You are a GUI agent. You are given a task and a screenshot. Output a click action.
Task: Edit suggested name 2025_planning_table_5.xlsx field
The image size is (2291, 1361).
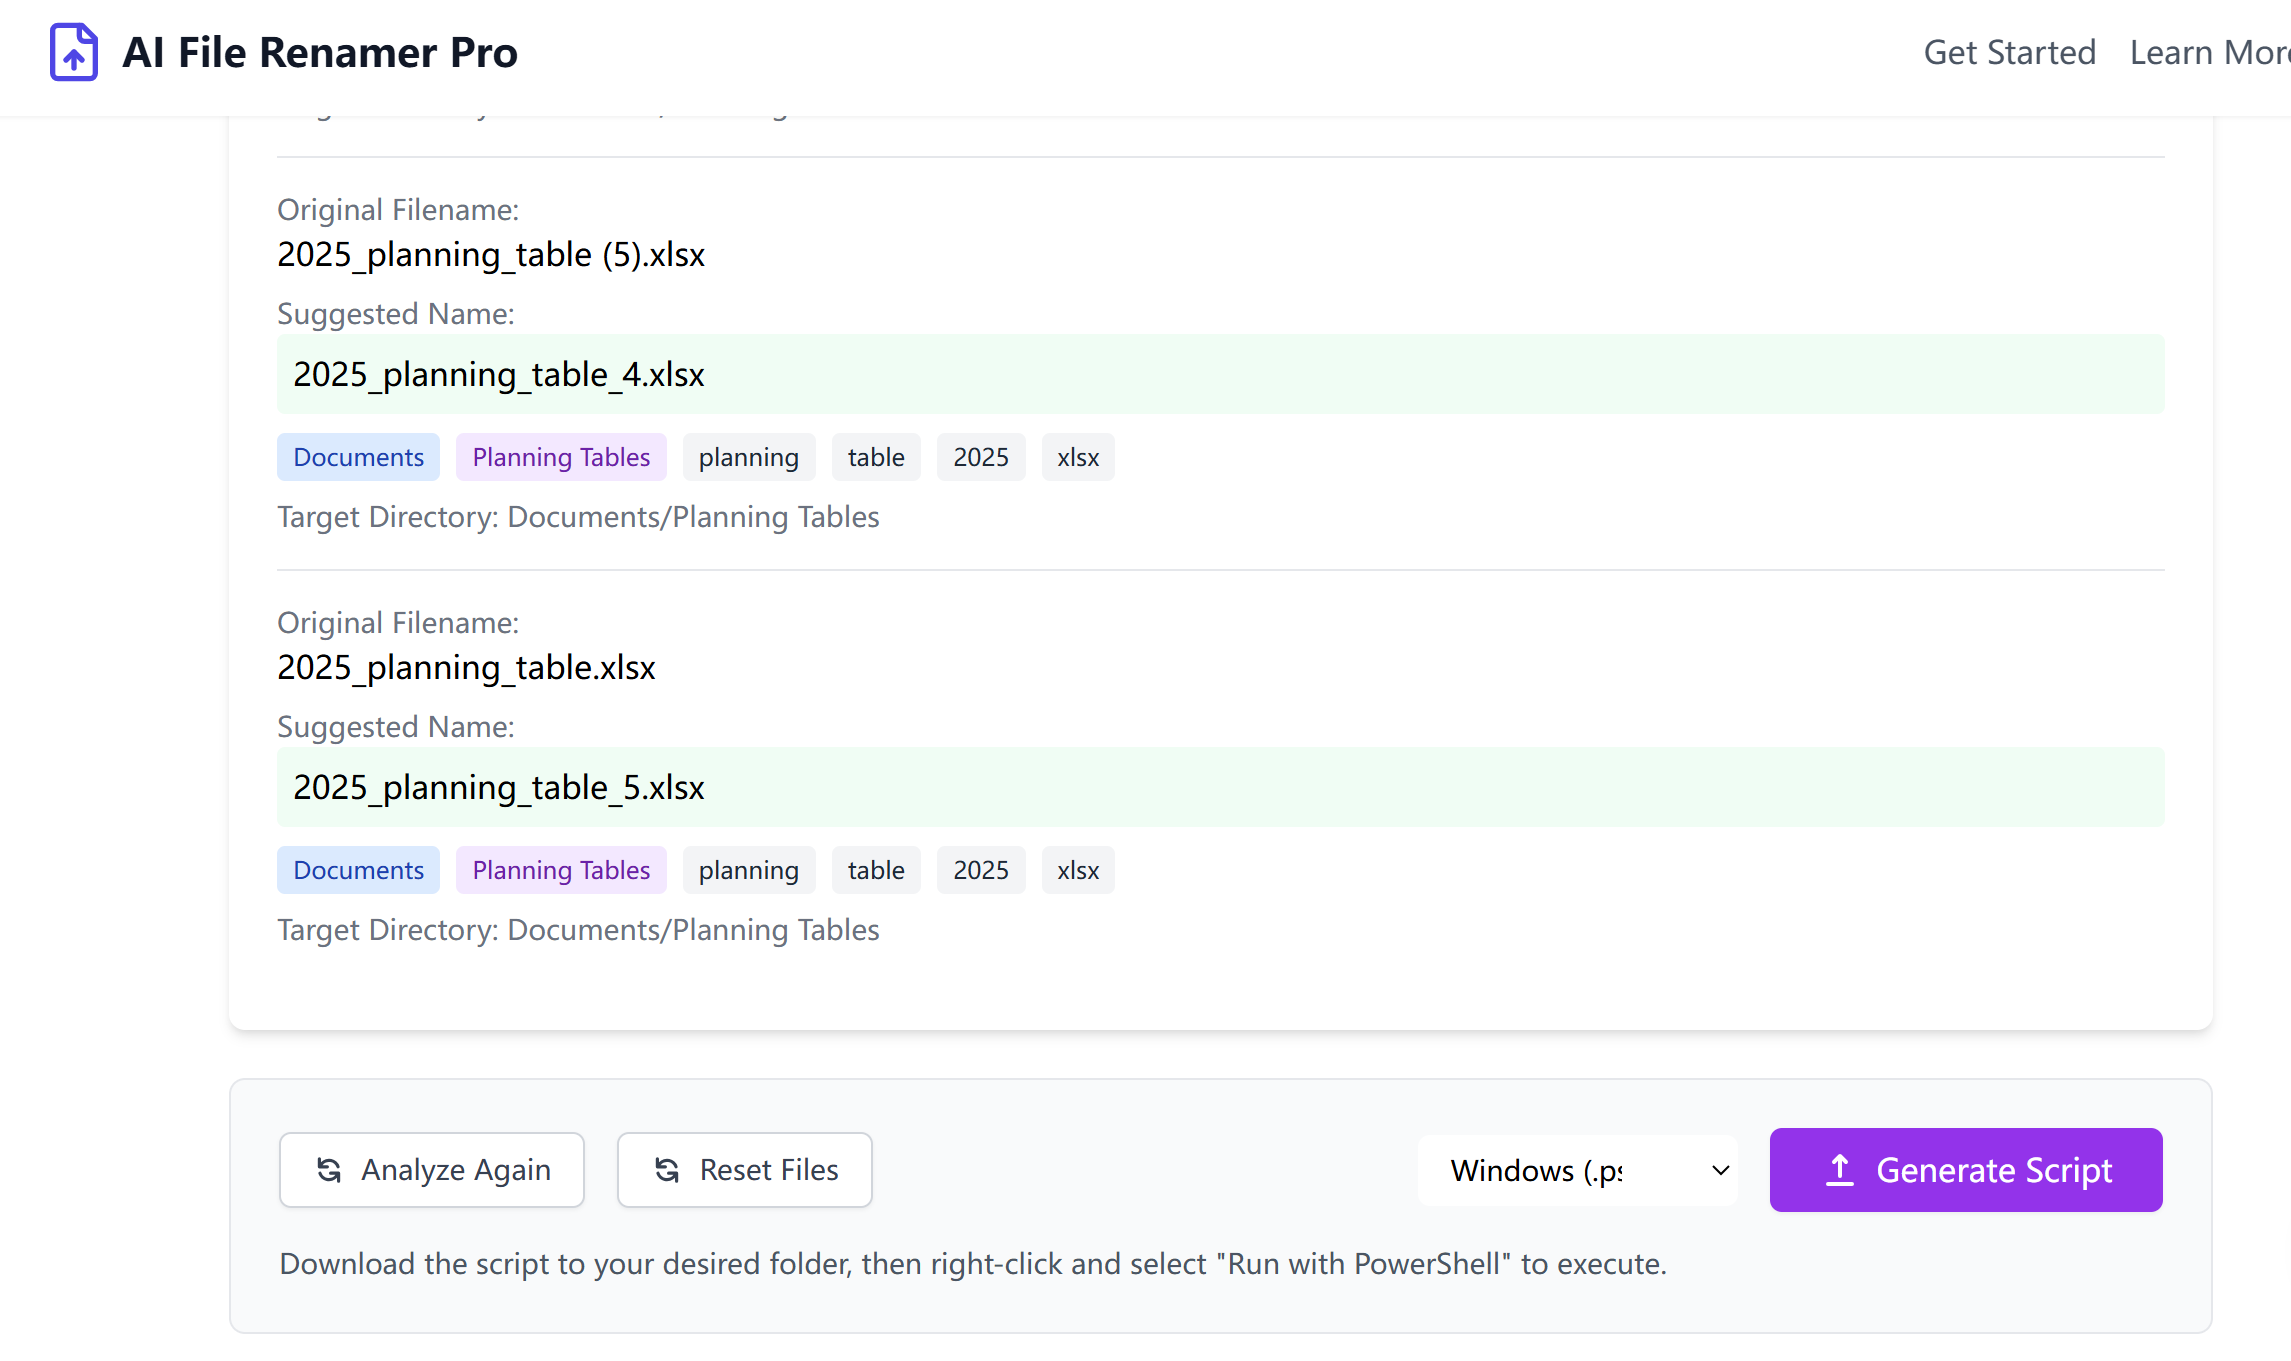1220,787
